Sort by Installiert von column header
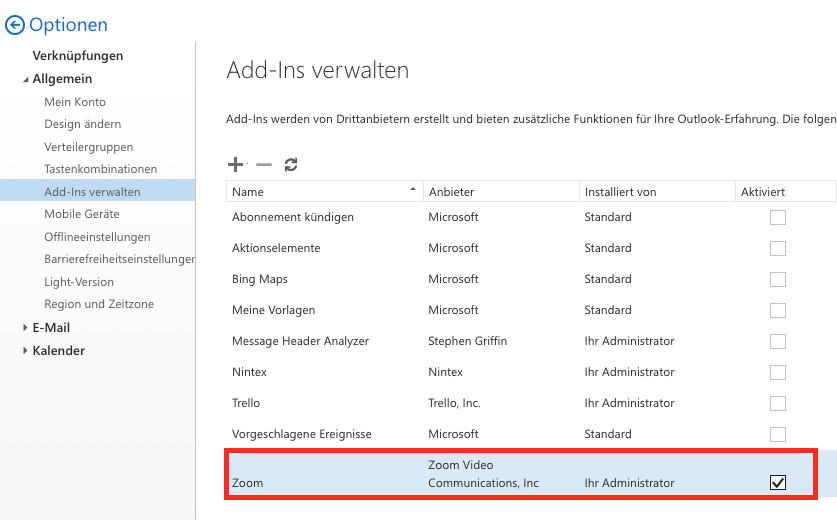Viewport: 837px width, 520px height. (x=620, y=192)
